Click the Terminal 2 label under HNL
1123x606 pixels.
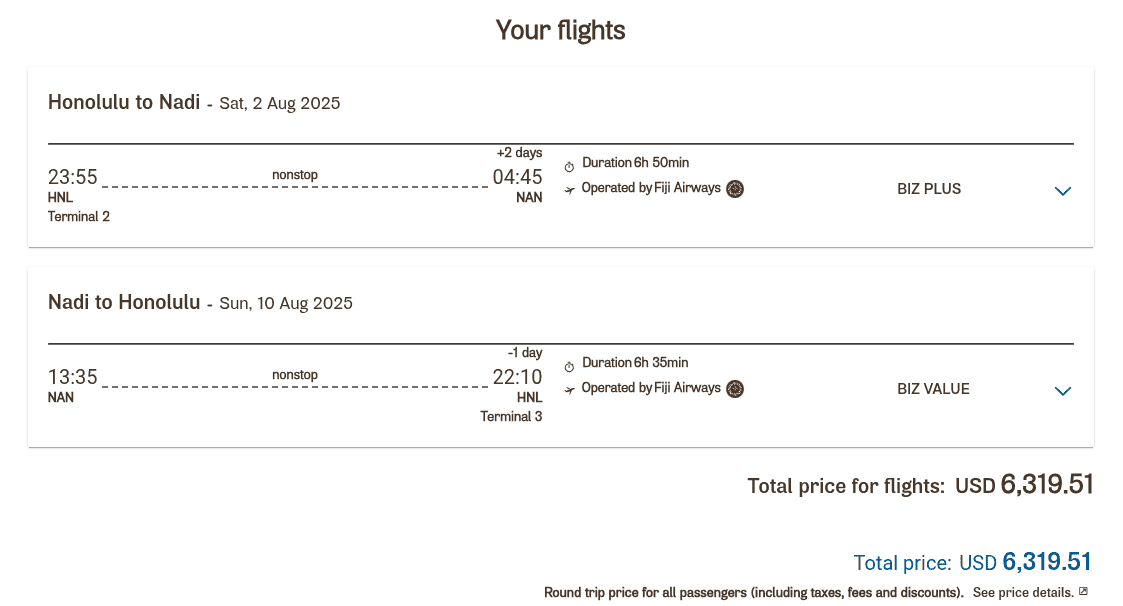79,216
